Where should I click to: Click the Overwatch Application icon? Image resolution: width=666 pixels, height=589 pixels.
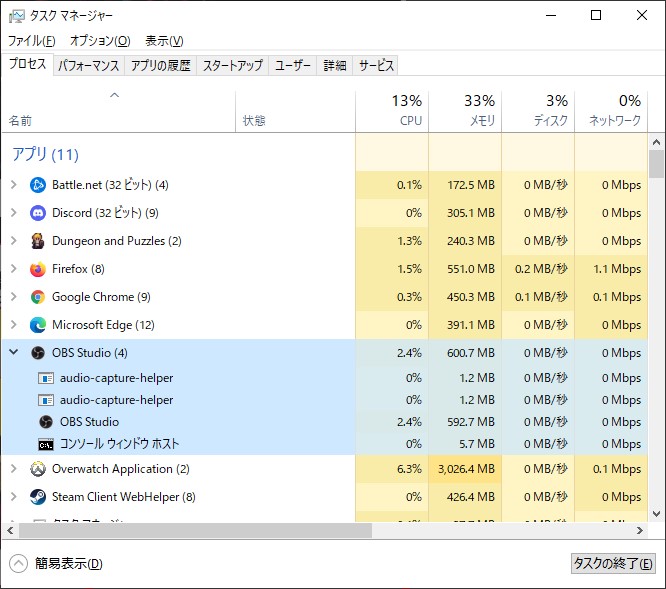38,469
